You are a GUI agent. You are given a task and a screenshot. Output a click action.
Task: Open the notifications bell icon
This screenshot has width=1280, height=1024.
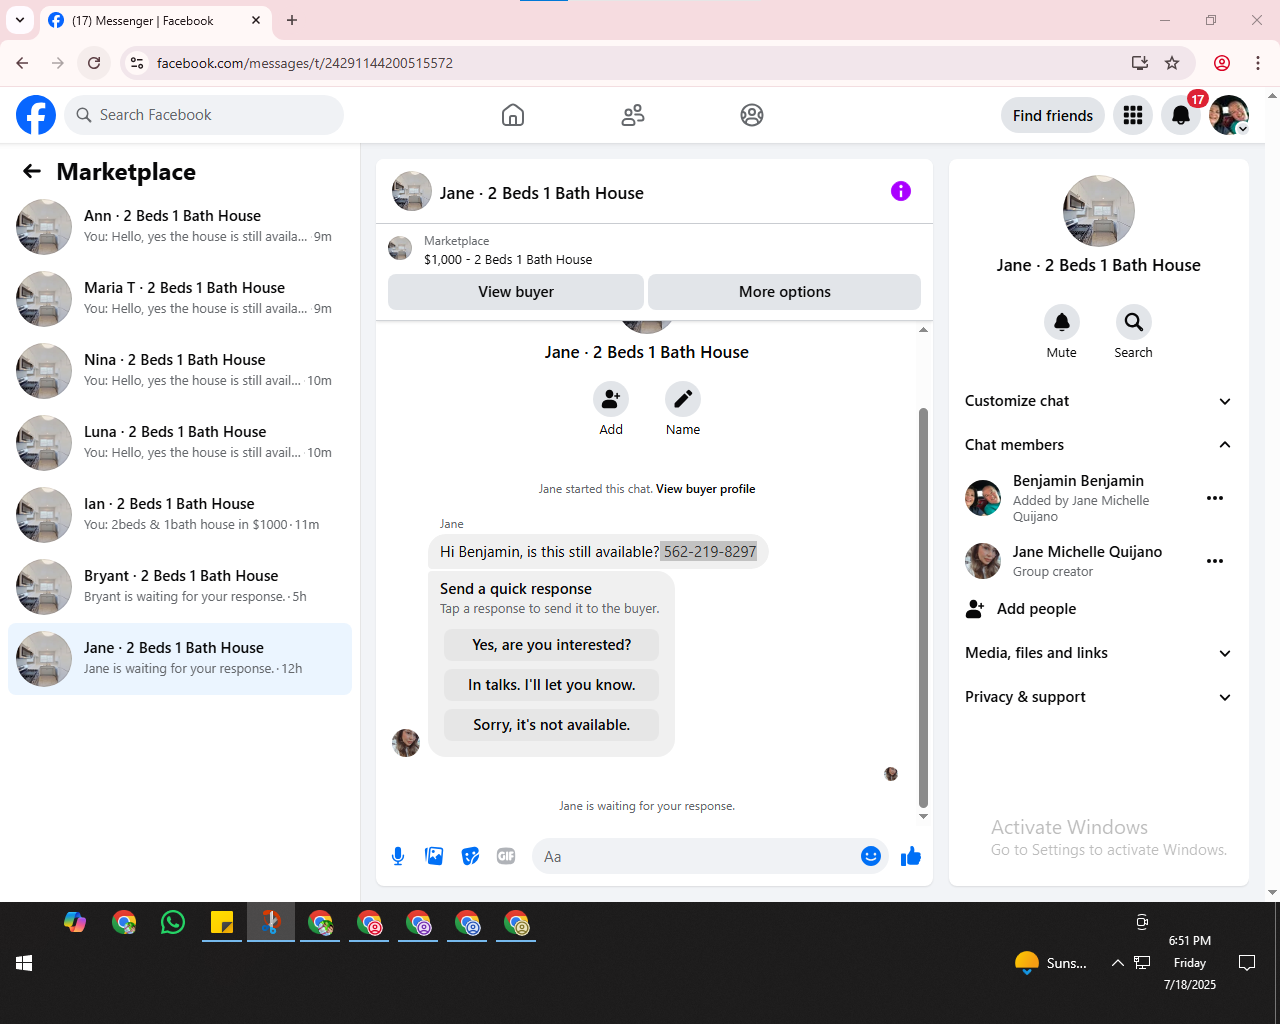point(1181,115)
